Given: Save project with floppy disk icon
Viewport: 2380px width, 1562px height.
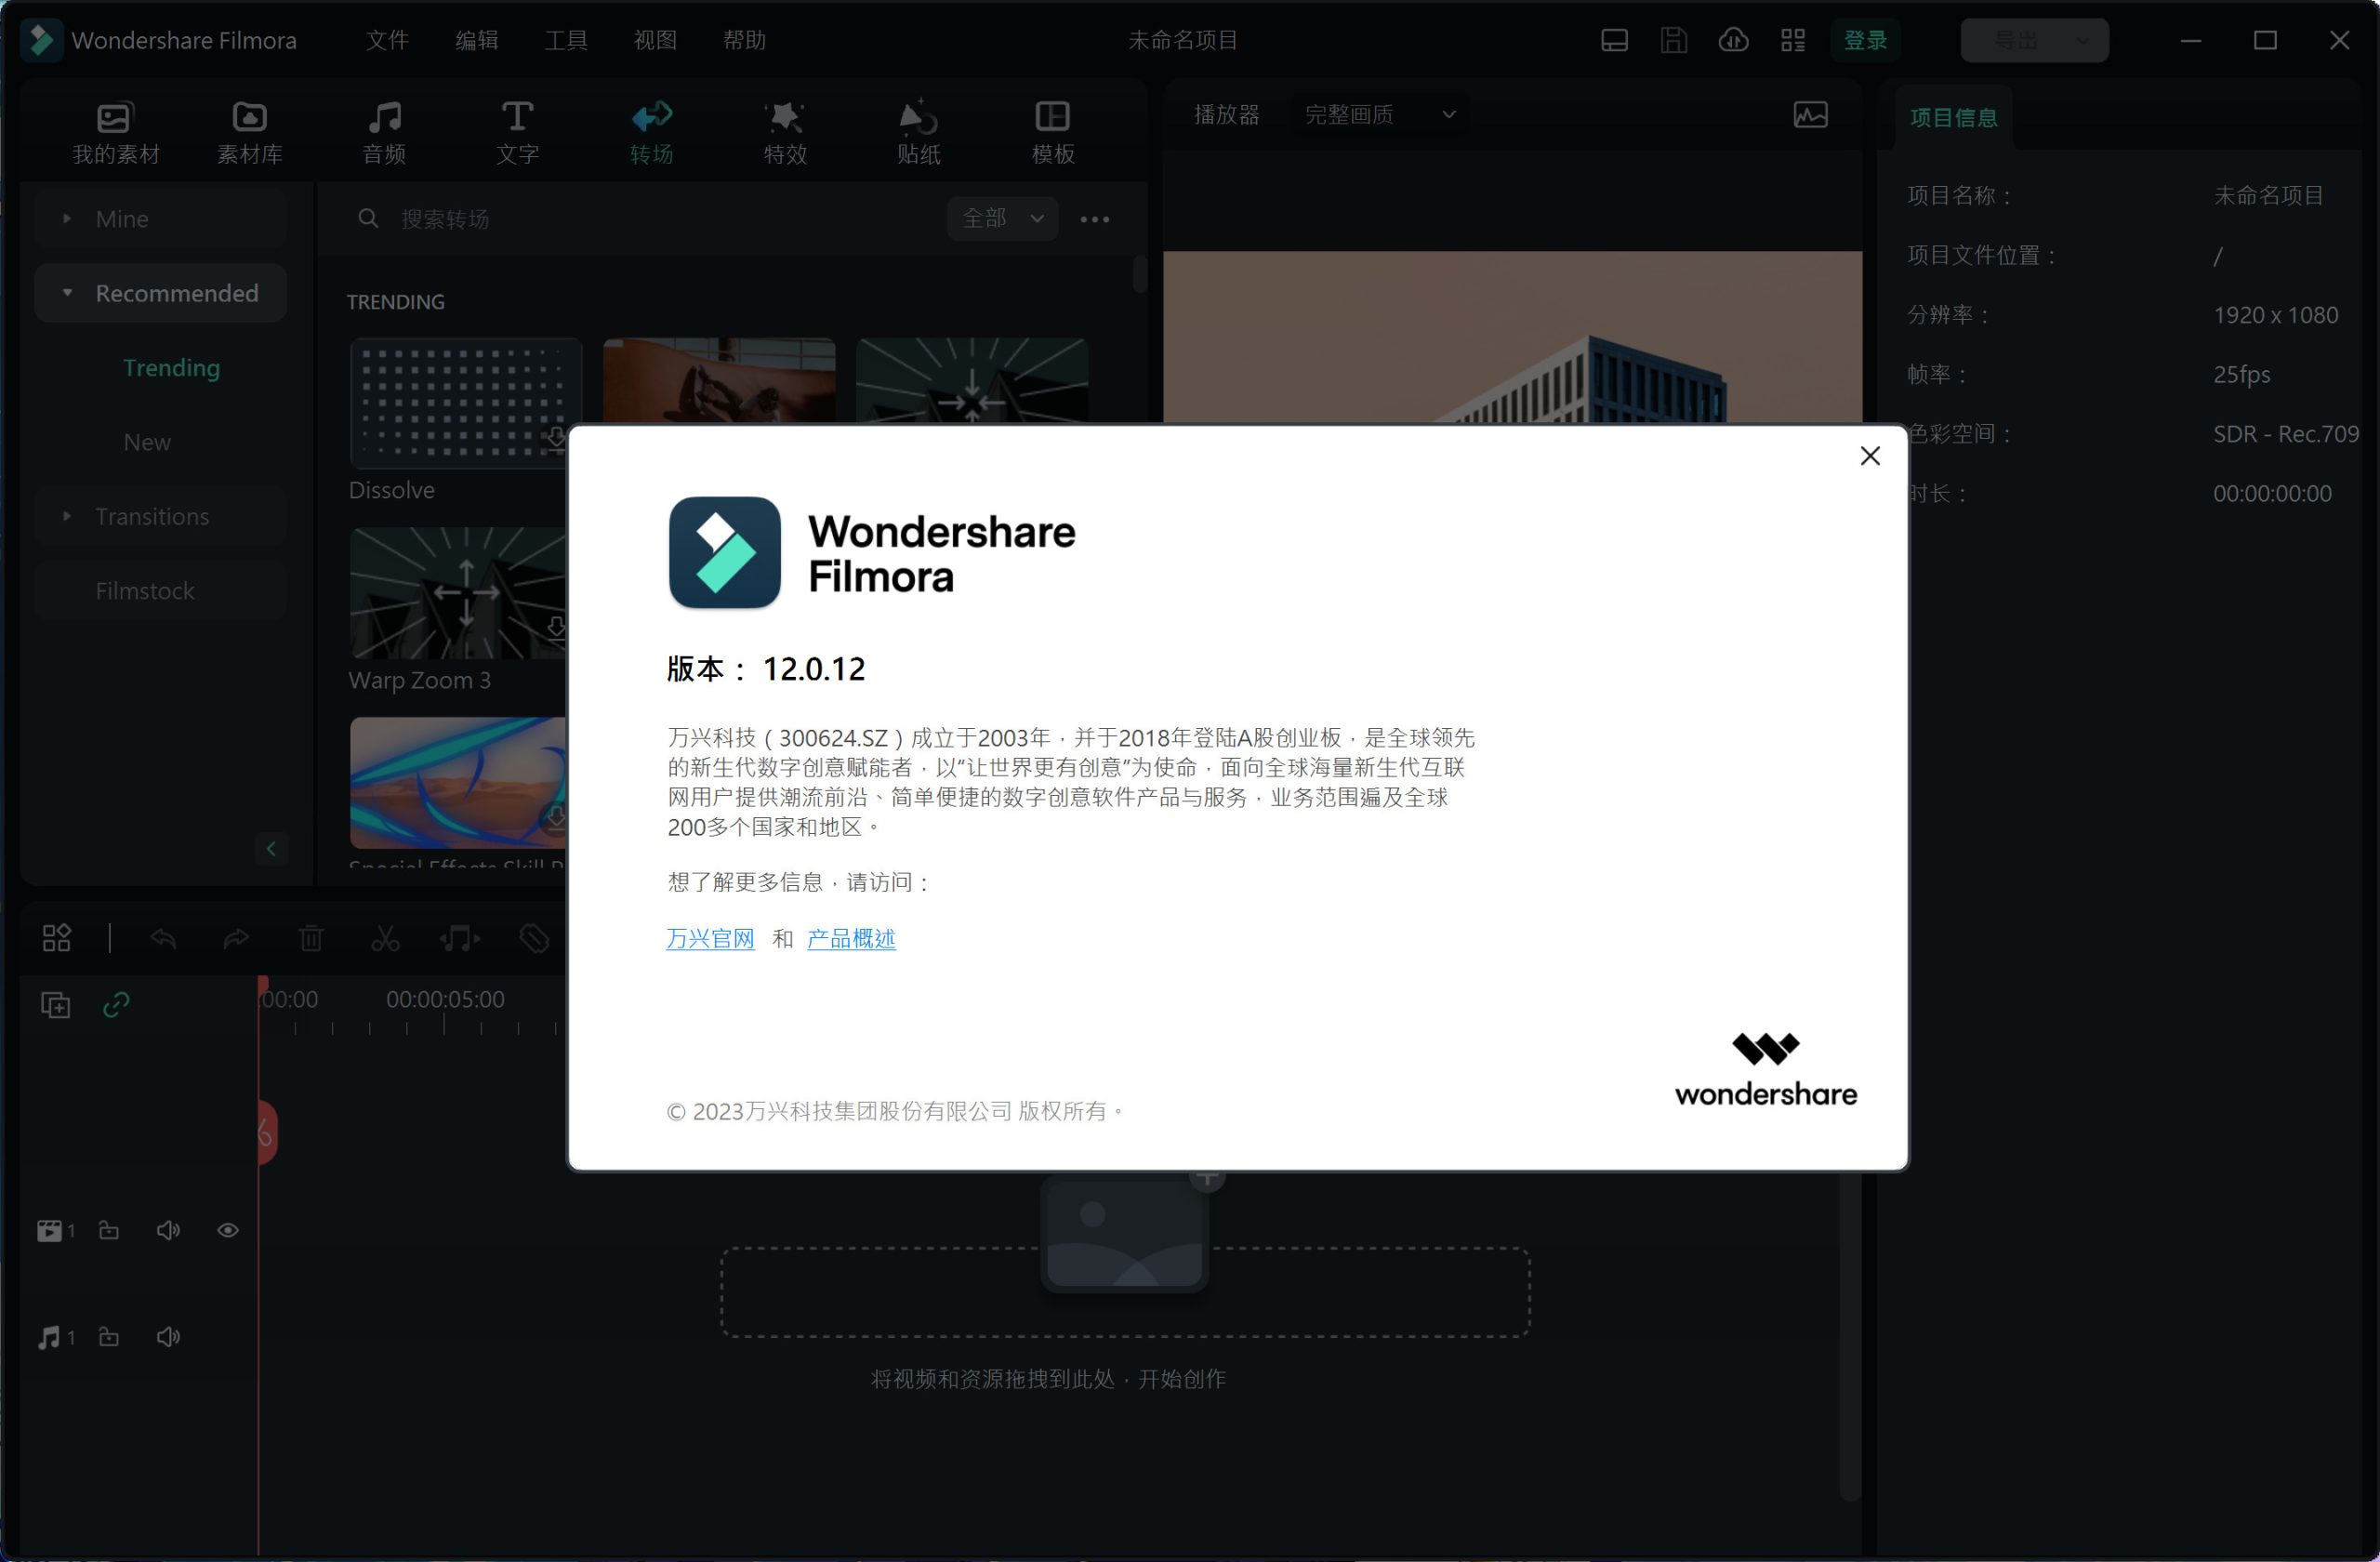Looking at the screenshot, I should (1673, 40).
